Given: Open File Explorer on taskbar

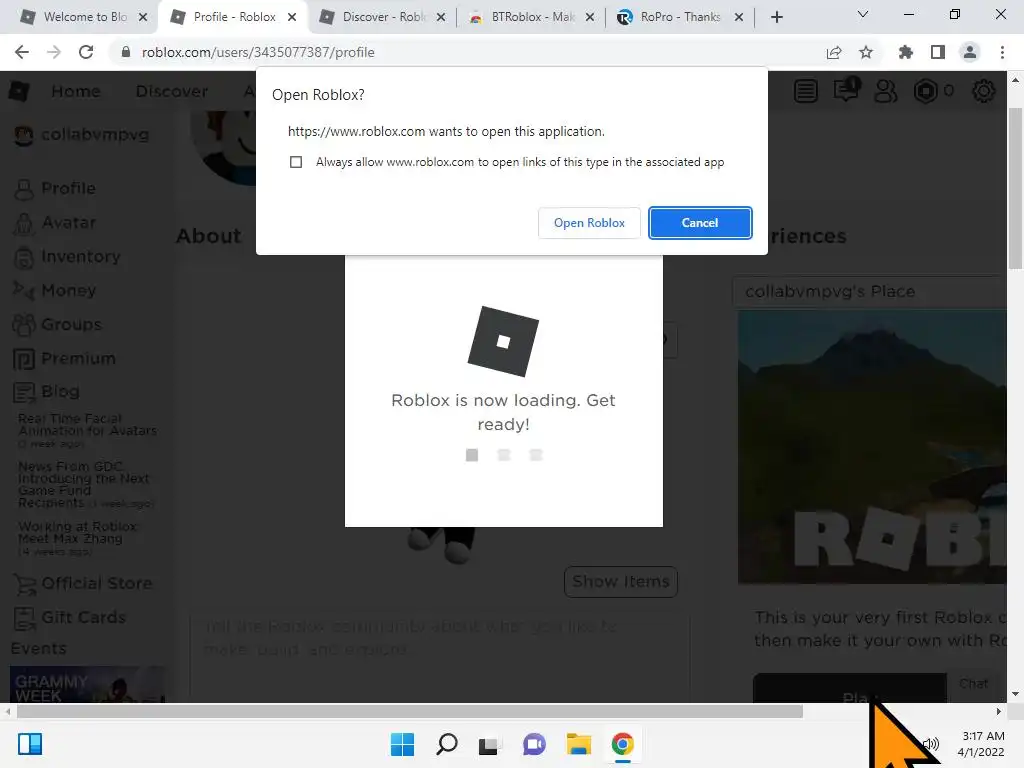Looking at the screenshot, I should click(579, 744).
